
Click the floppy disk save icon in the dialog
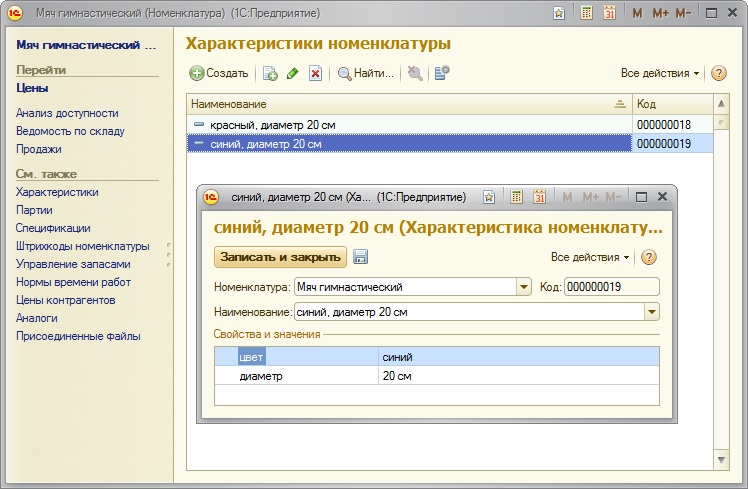pos(361,257)
